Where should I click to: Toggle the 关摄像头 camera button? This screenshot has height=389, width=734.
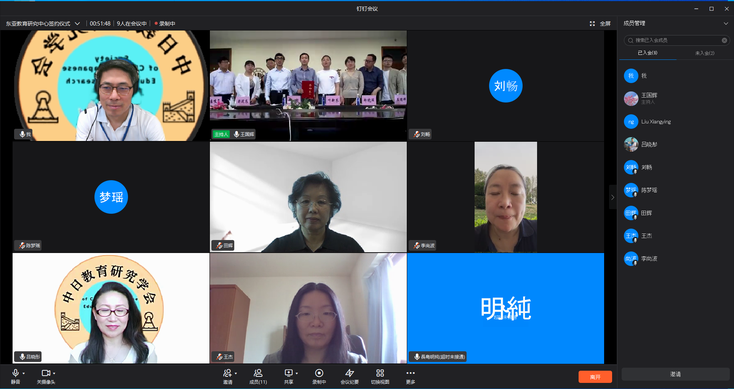46,373
